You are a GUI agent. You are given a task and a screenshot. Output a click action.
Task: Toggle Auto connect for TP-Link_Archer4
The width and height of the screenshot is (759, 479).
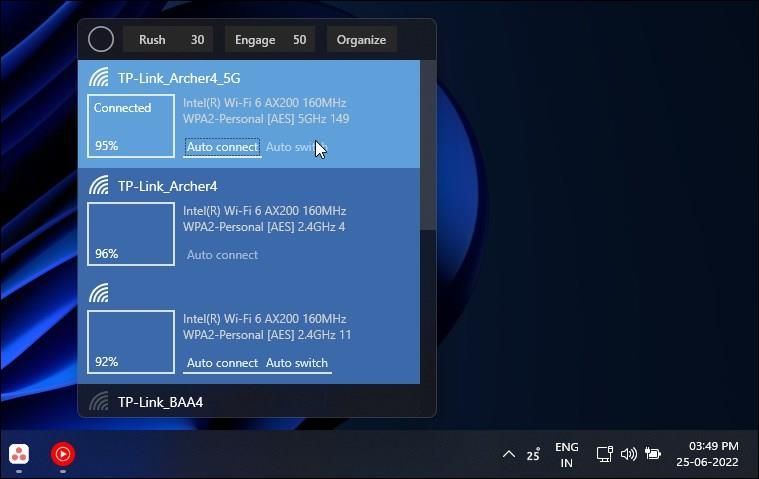(x=222, y=255)
